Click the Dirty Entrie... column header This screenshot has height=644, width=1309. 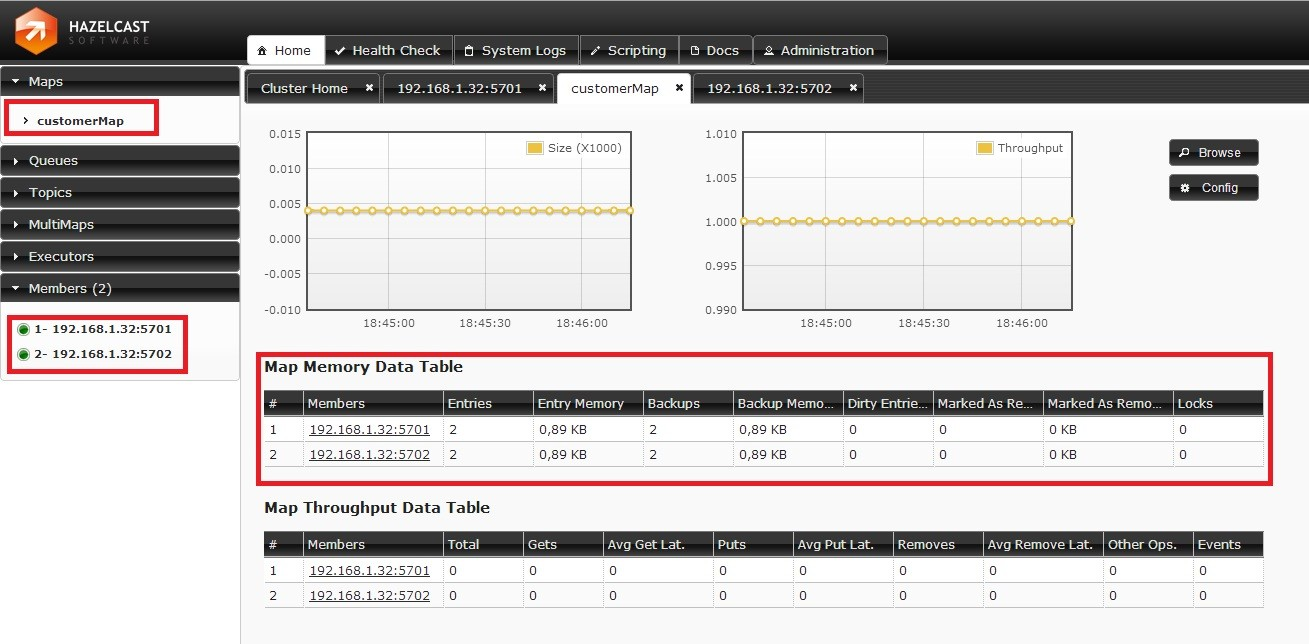(x=888, y=403)
